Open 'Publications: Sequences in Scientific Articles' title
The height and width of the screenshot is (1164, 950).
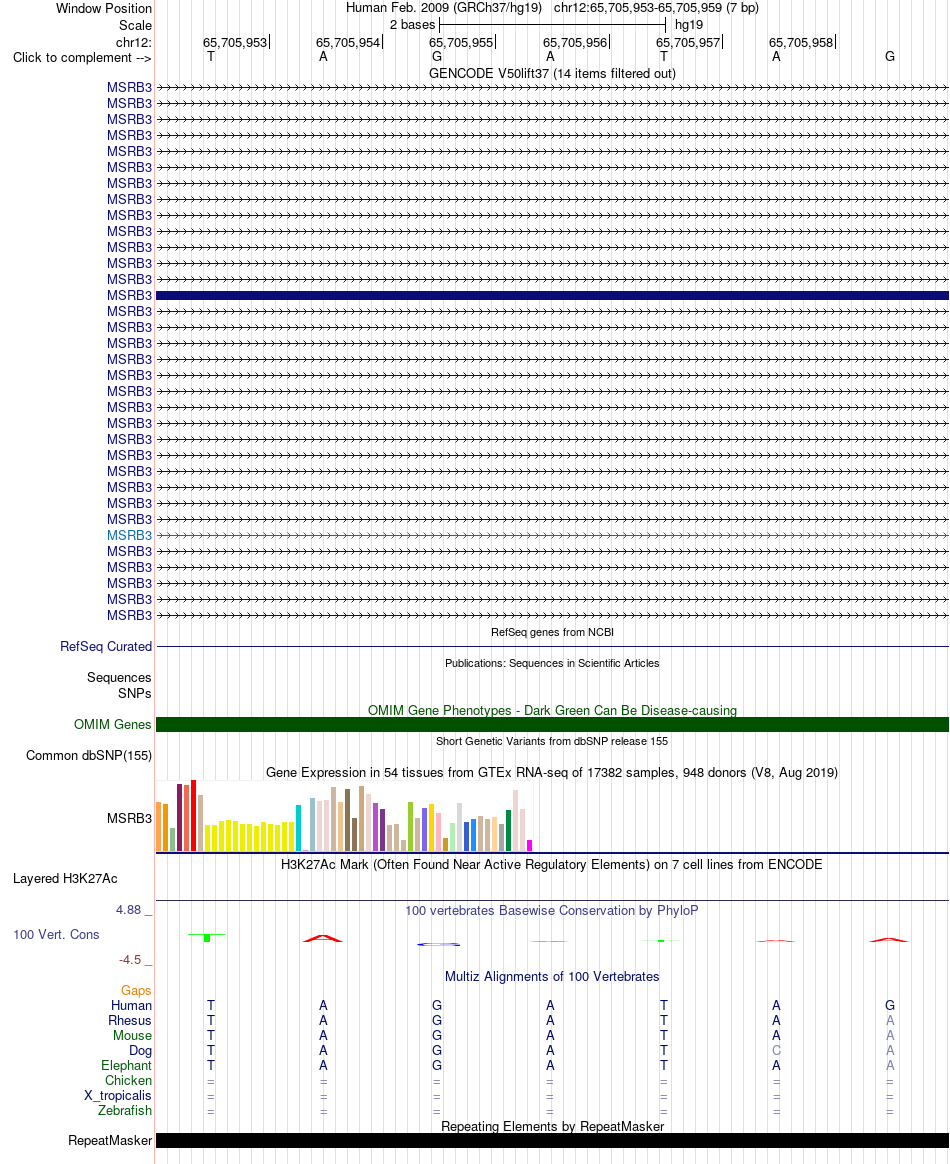tap(552, 663)
